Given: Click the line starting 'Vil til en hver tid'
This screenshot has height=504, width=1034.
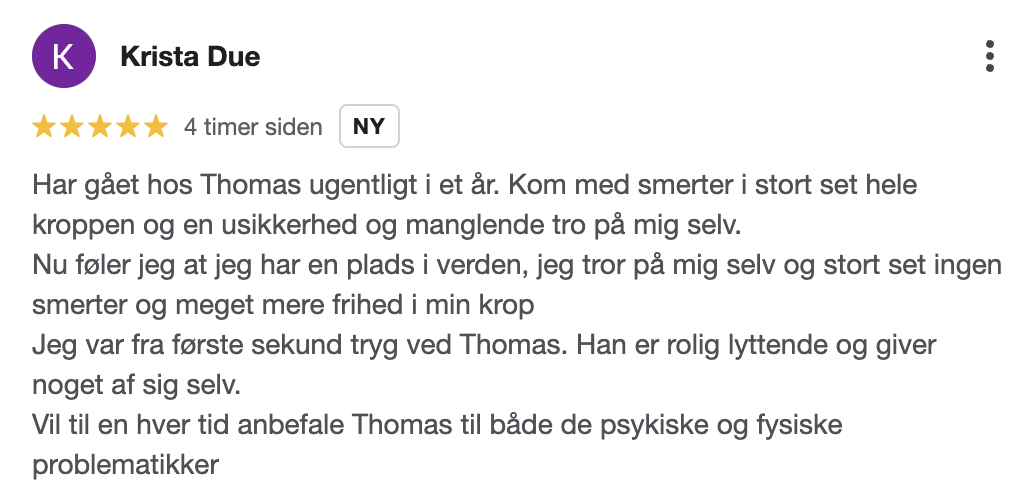Looking at the screenshot, I should [x=437, y=426].
